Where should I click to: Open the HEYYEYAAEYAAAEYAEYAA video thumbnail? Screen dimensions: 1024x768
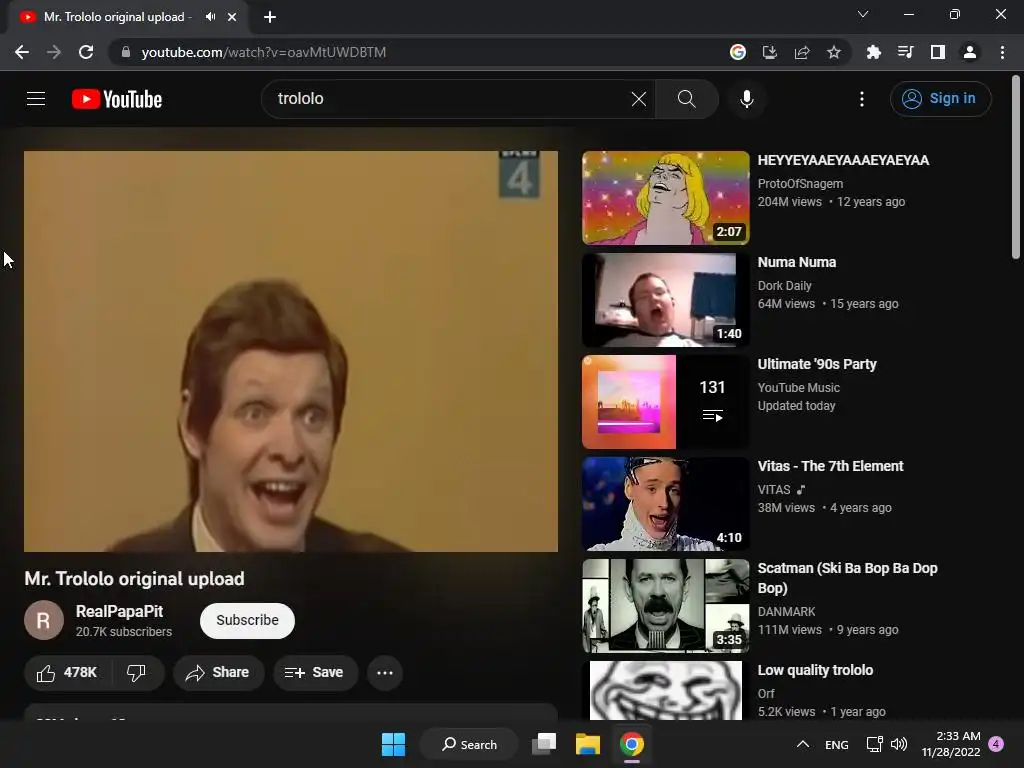(x=665, y=198)
